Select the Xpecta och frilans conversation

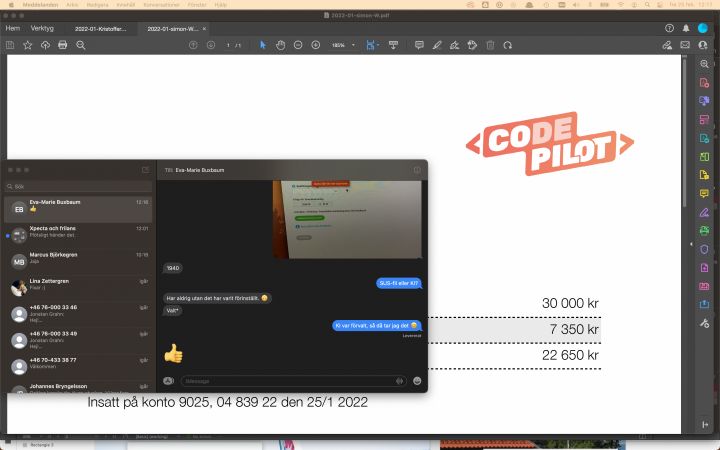pyautogui.click(x=80, y=233)
